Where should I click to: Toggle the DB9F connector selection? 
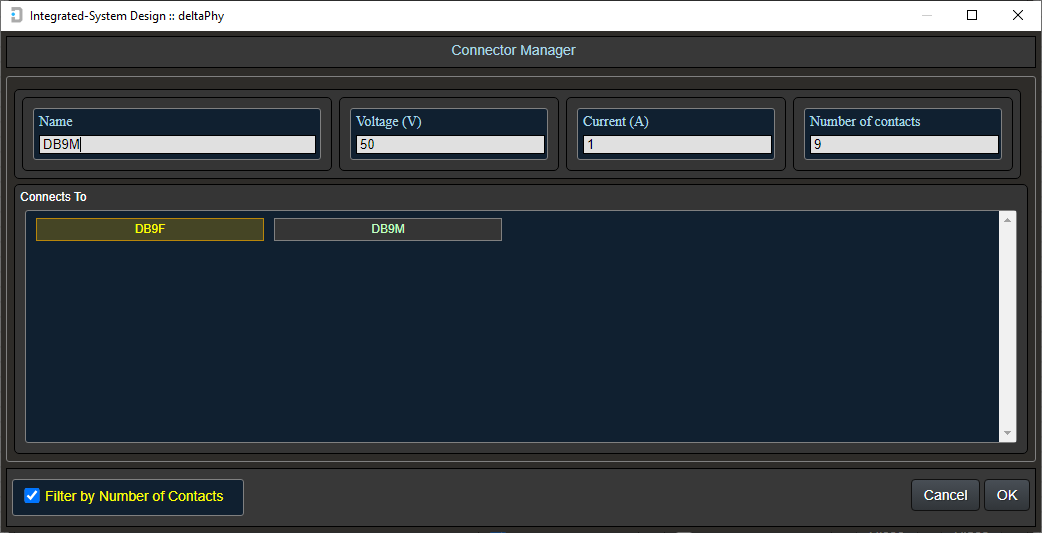click(150, 229)
